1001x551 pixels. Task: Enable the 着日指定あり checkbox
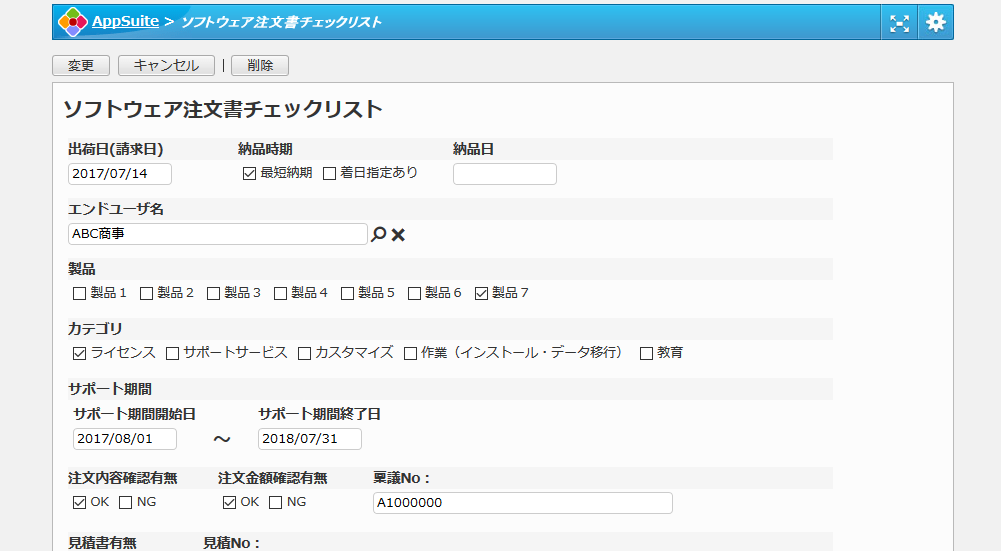tap(329, 173)
